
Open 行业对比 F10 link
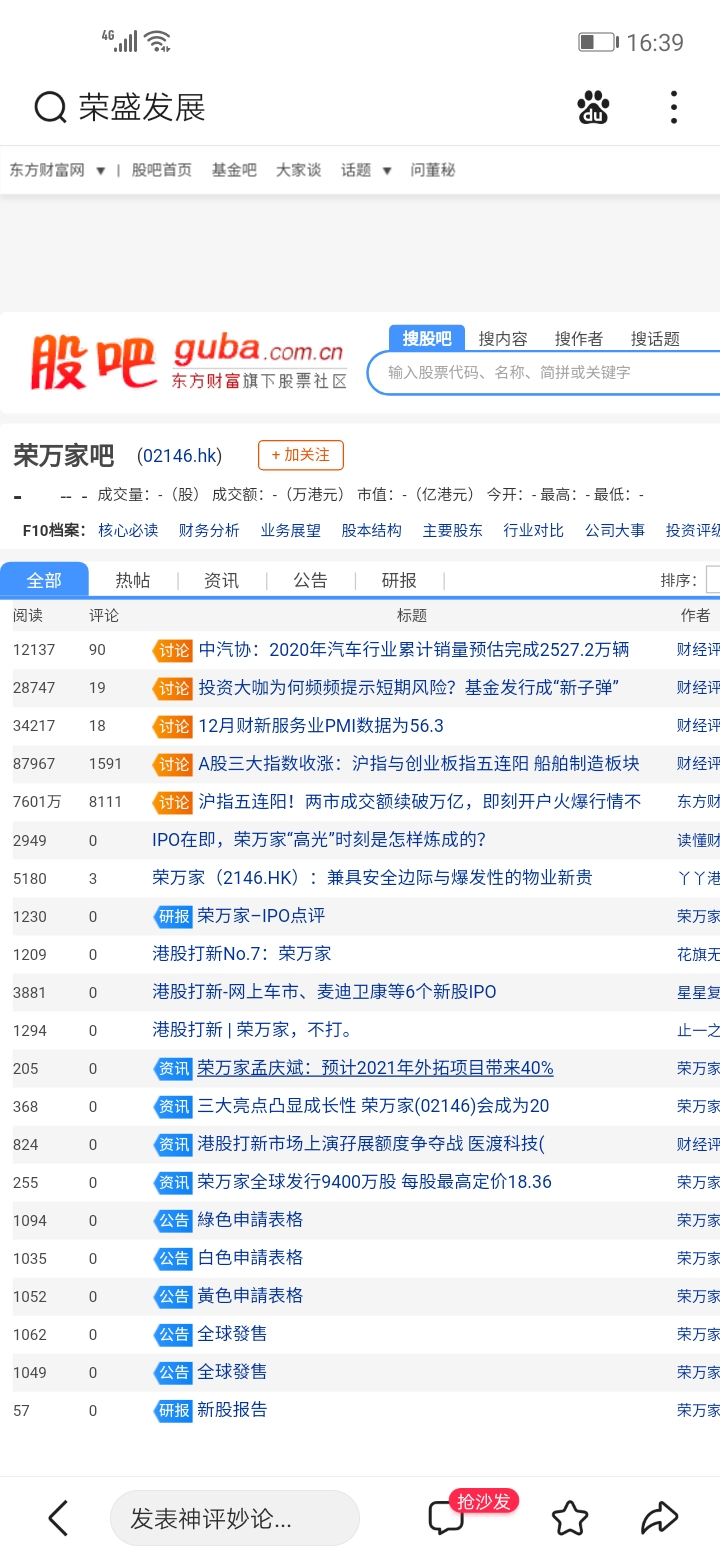pos(533,531)
